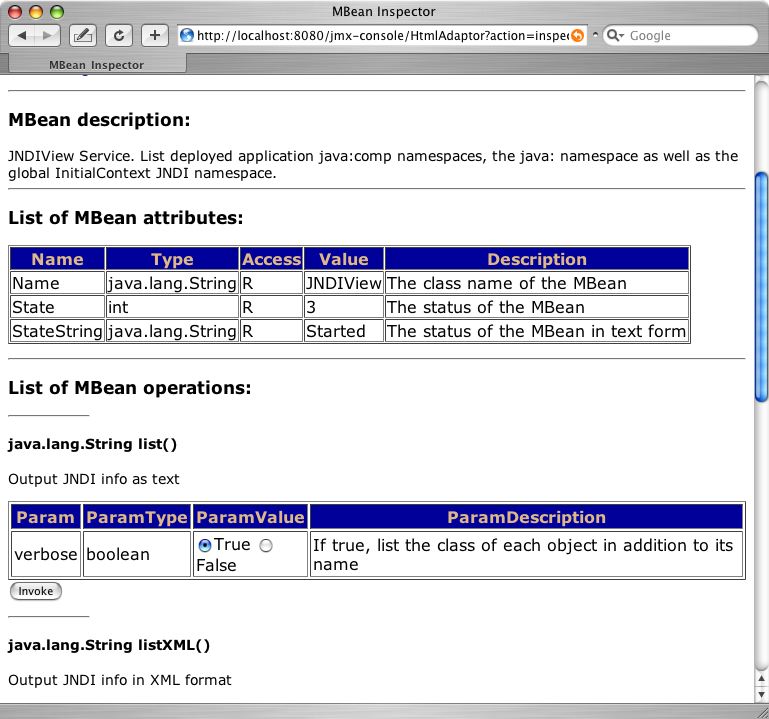769x719 pixels.
Task: Focus the Google search field
Action: coord(680,35)
